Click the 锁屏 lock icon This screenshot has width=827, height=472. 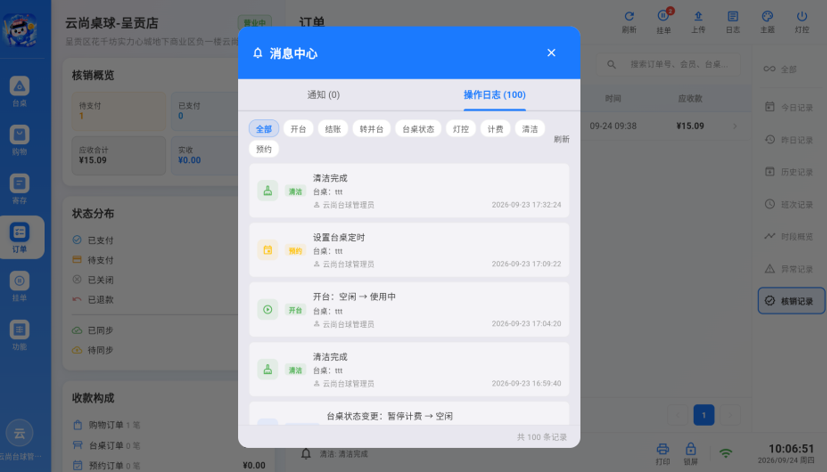click(x=690, y=454)
